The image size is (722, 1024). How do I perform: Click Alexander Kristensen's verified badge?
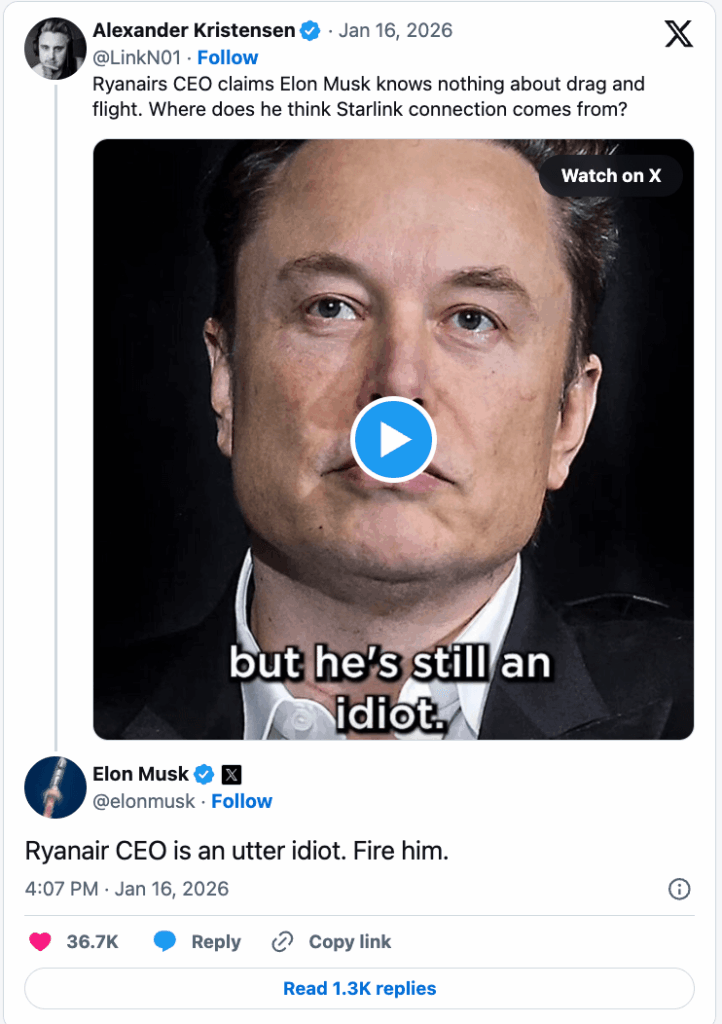[311, 32]
